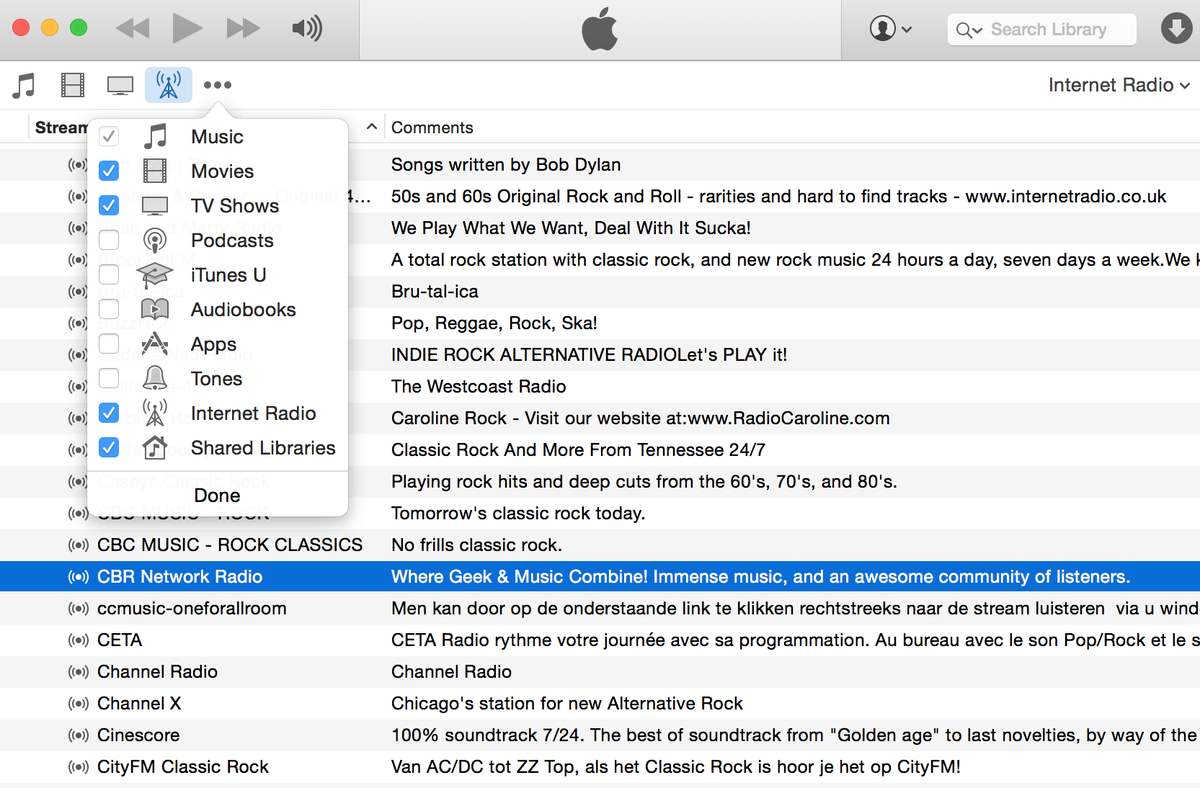Click the iTunes U label in the popup
The height and width of the screenshot is (788, 1200).
[228, 275]
